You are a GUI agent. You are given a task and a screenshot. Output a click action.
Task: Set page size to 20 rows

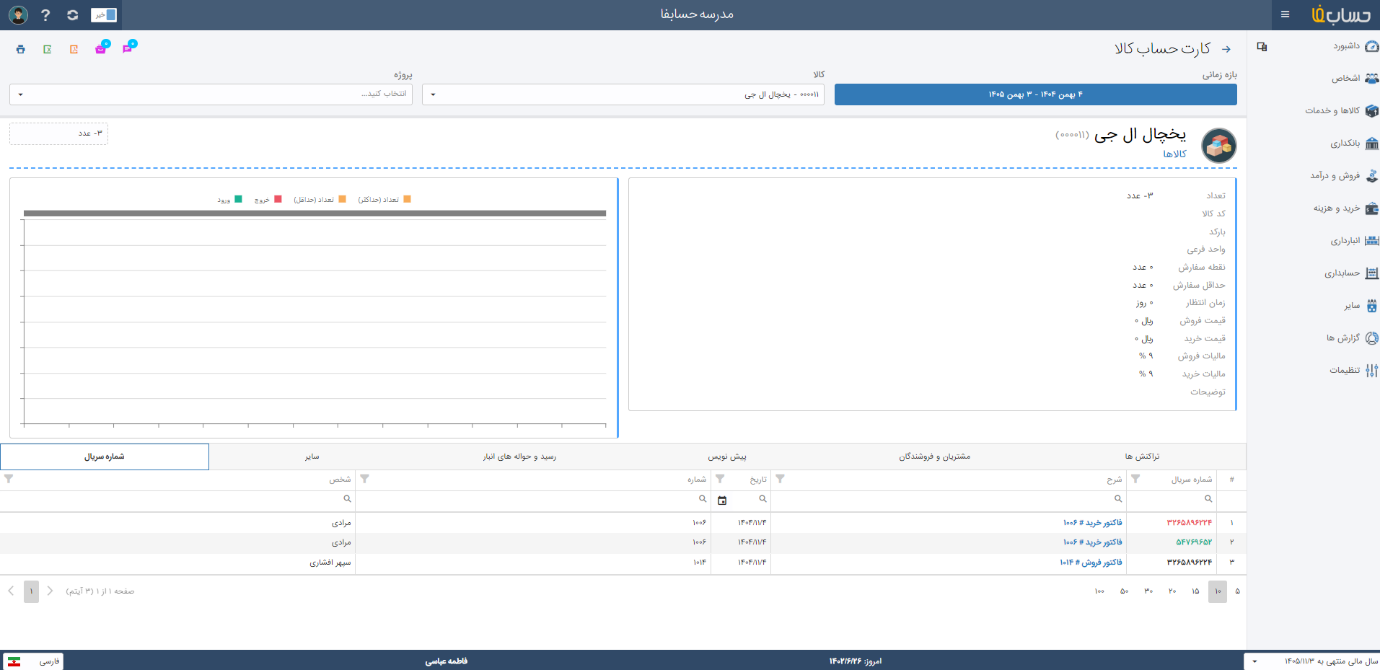point(1172,591)
